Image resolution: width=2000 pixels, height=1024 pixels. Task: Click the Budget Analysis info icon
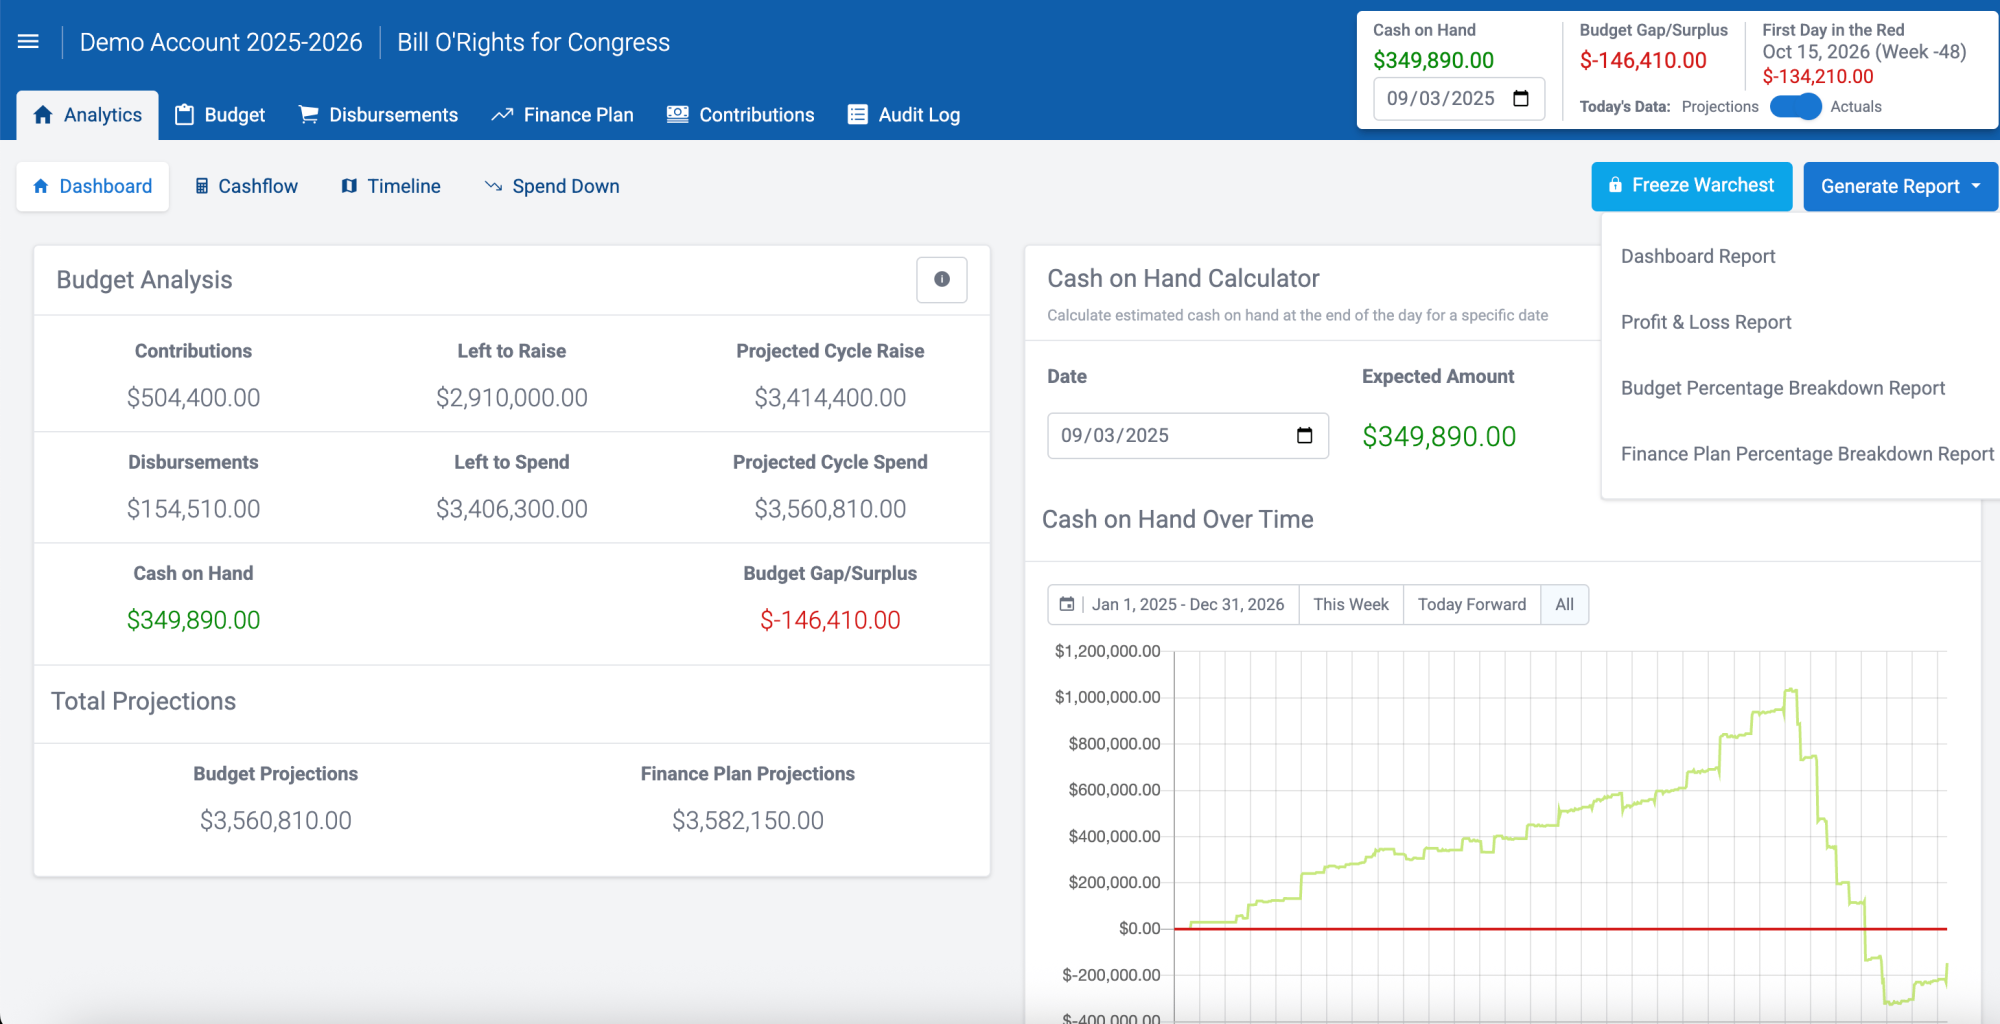tap(941, 280)
